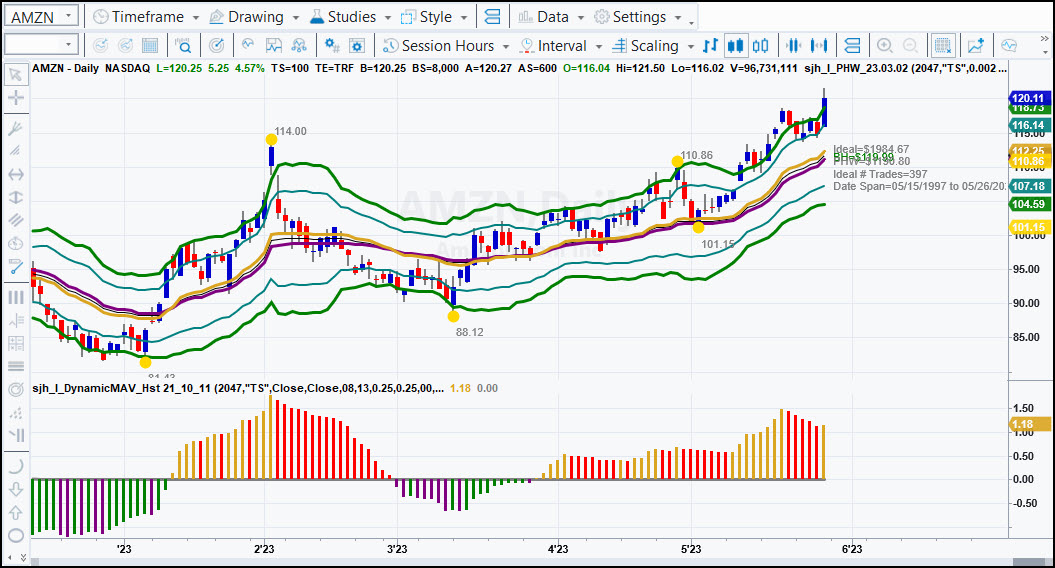The image size is (1055, 568).
Task: Zoom out with the magnifier minus icon
Action: click(910, 46)
